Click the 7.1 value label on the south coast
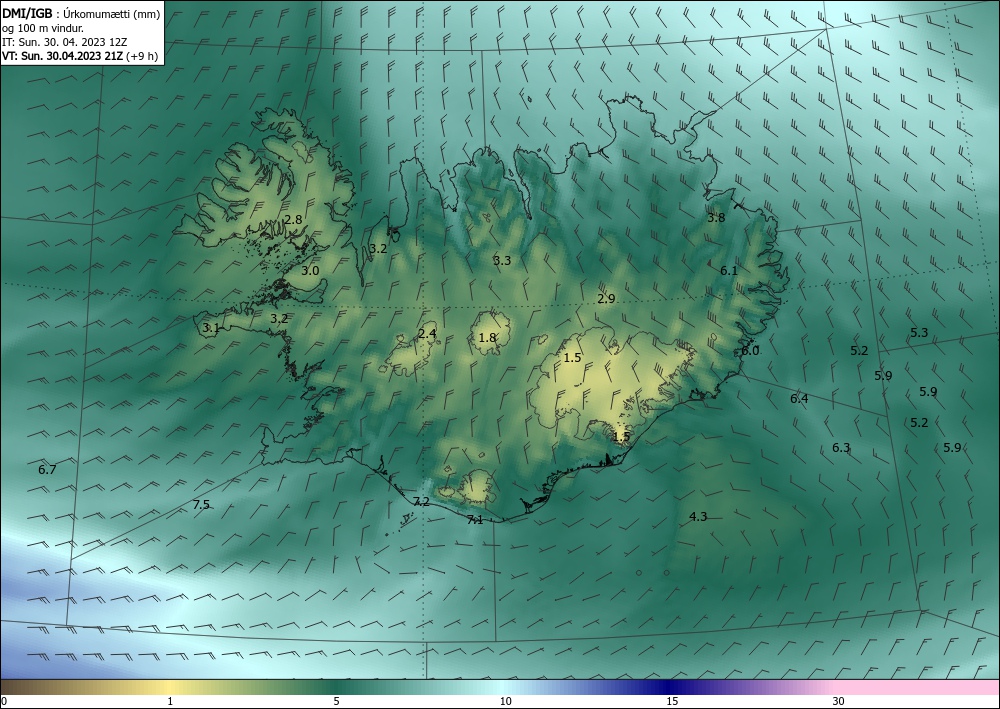The height and width of the screenshot is (709, 1000). [475, 520]
